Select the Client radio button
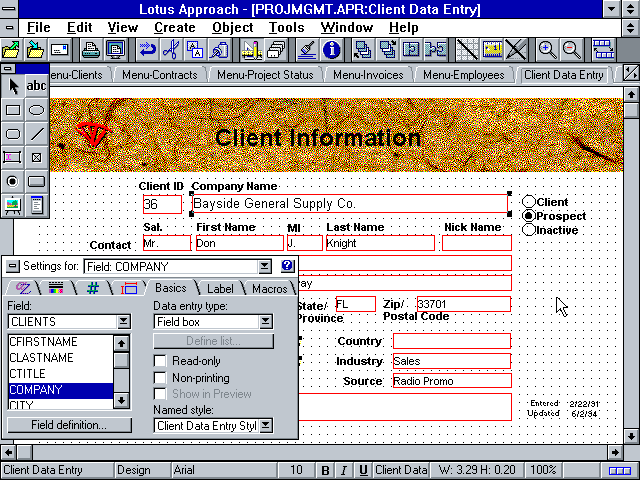The width and height of the screenshot is (640, 480). click(x=529, y=202)
